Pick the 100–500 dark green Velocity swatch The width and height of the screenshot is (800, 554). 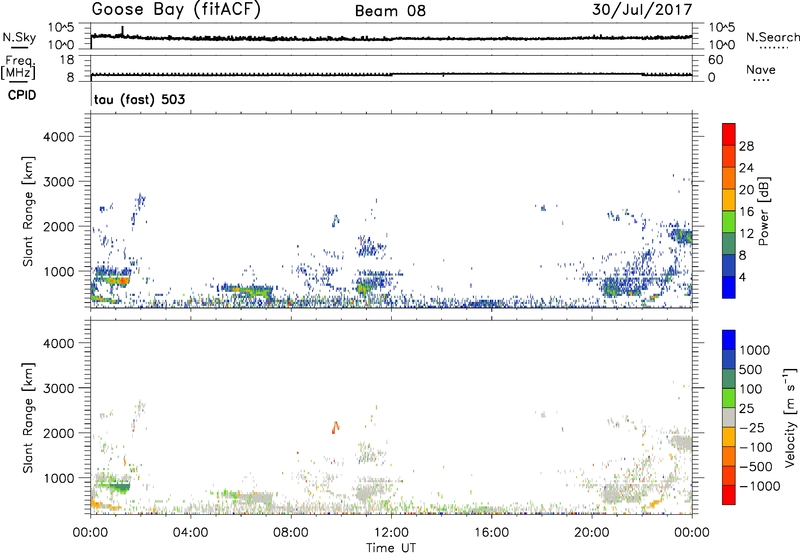729,379
